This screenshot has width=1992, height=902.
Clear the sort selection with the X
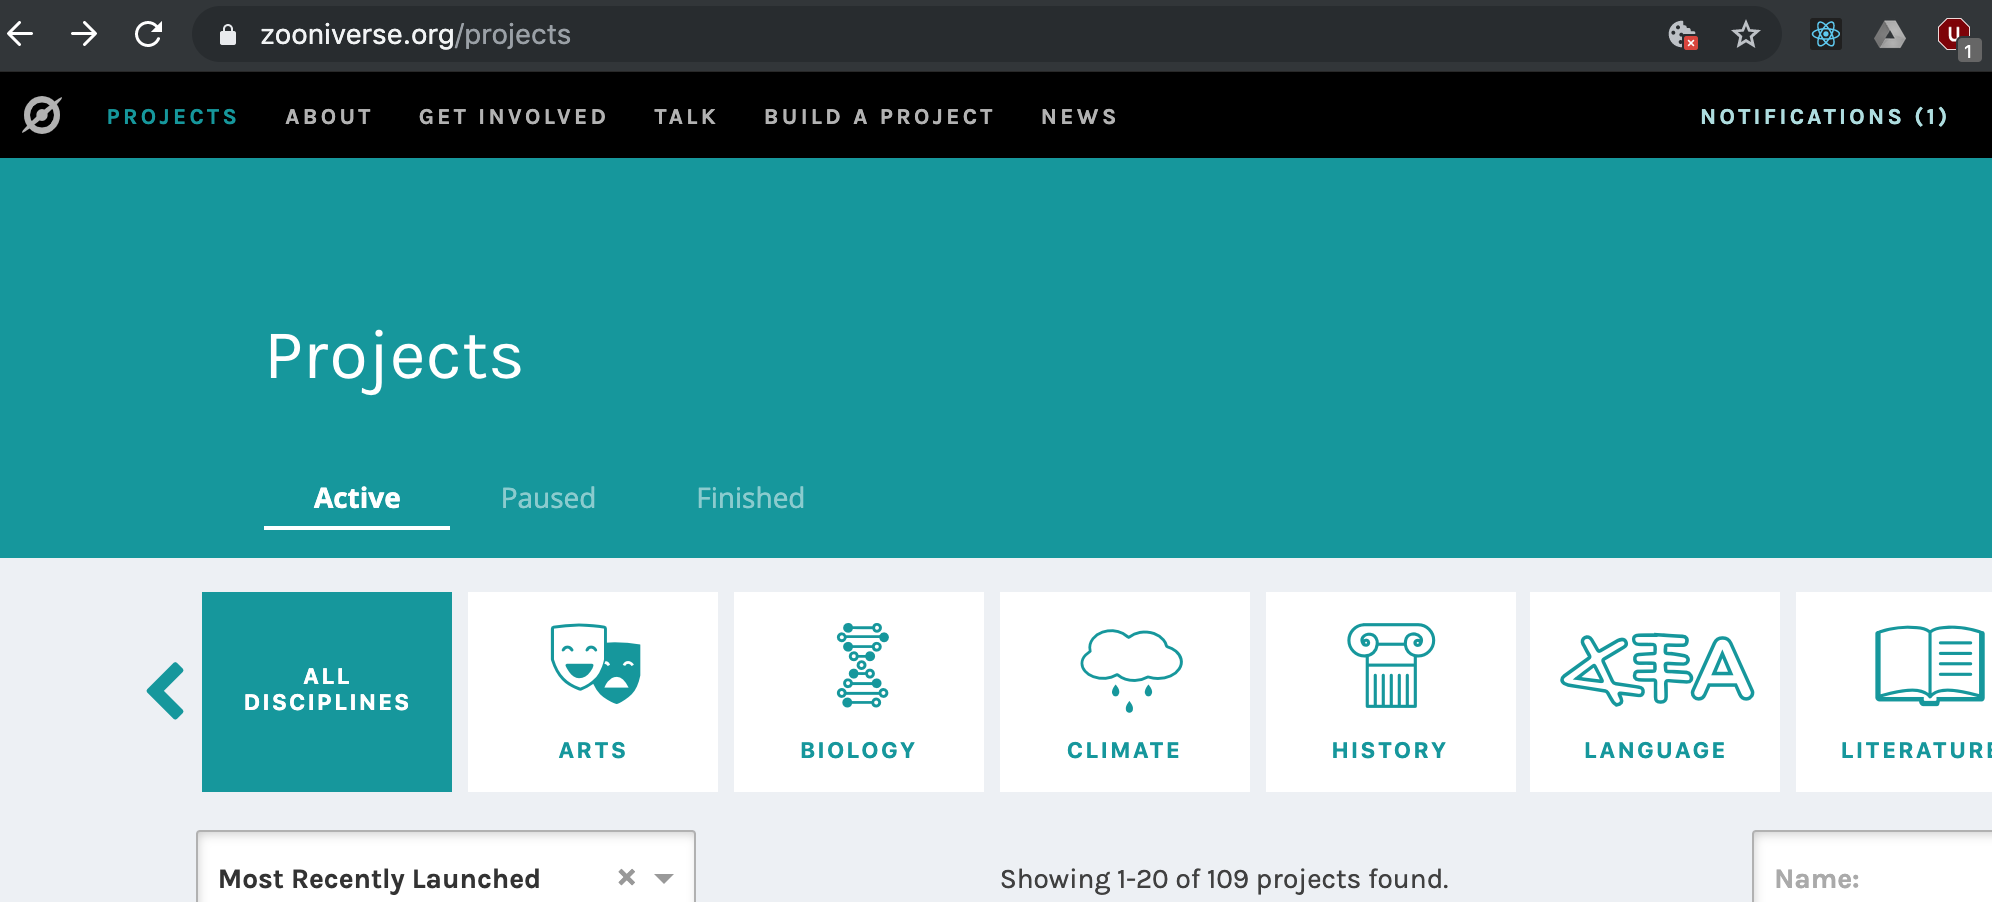626,878
